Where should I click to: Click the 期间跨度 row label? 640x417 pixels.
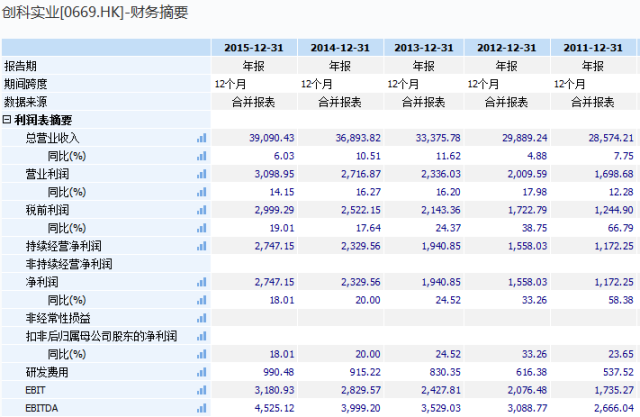click(x=26, y=84)
